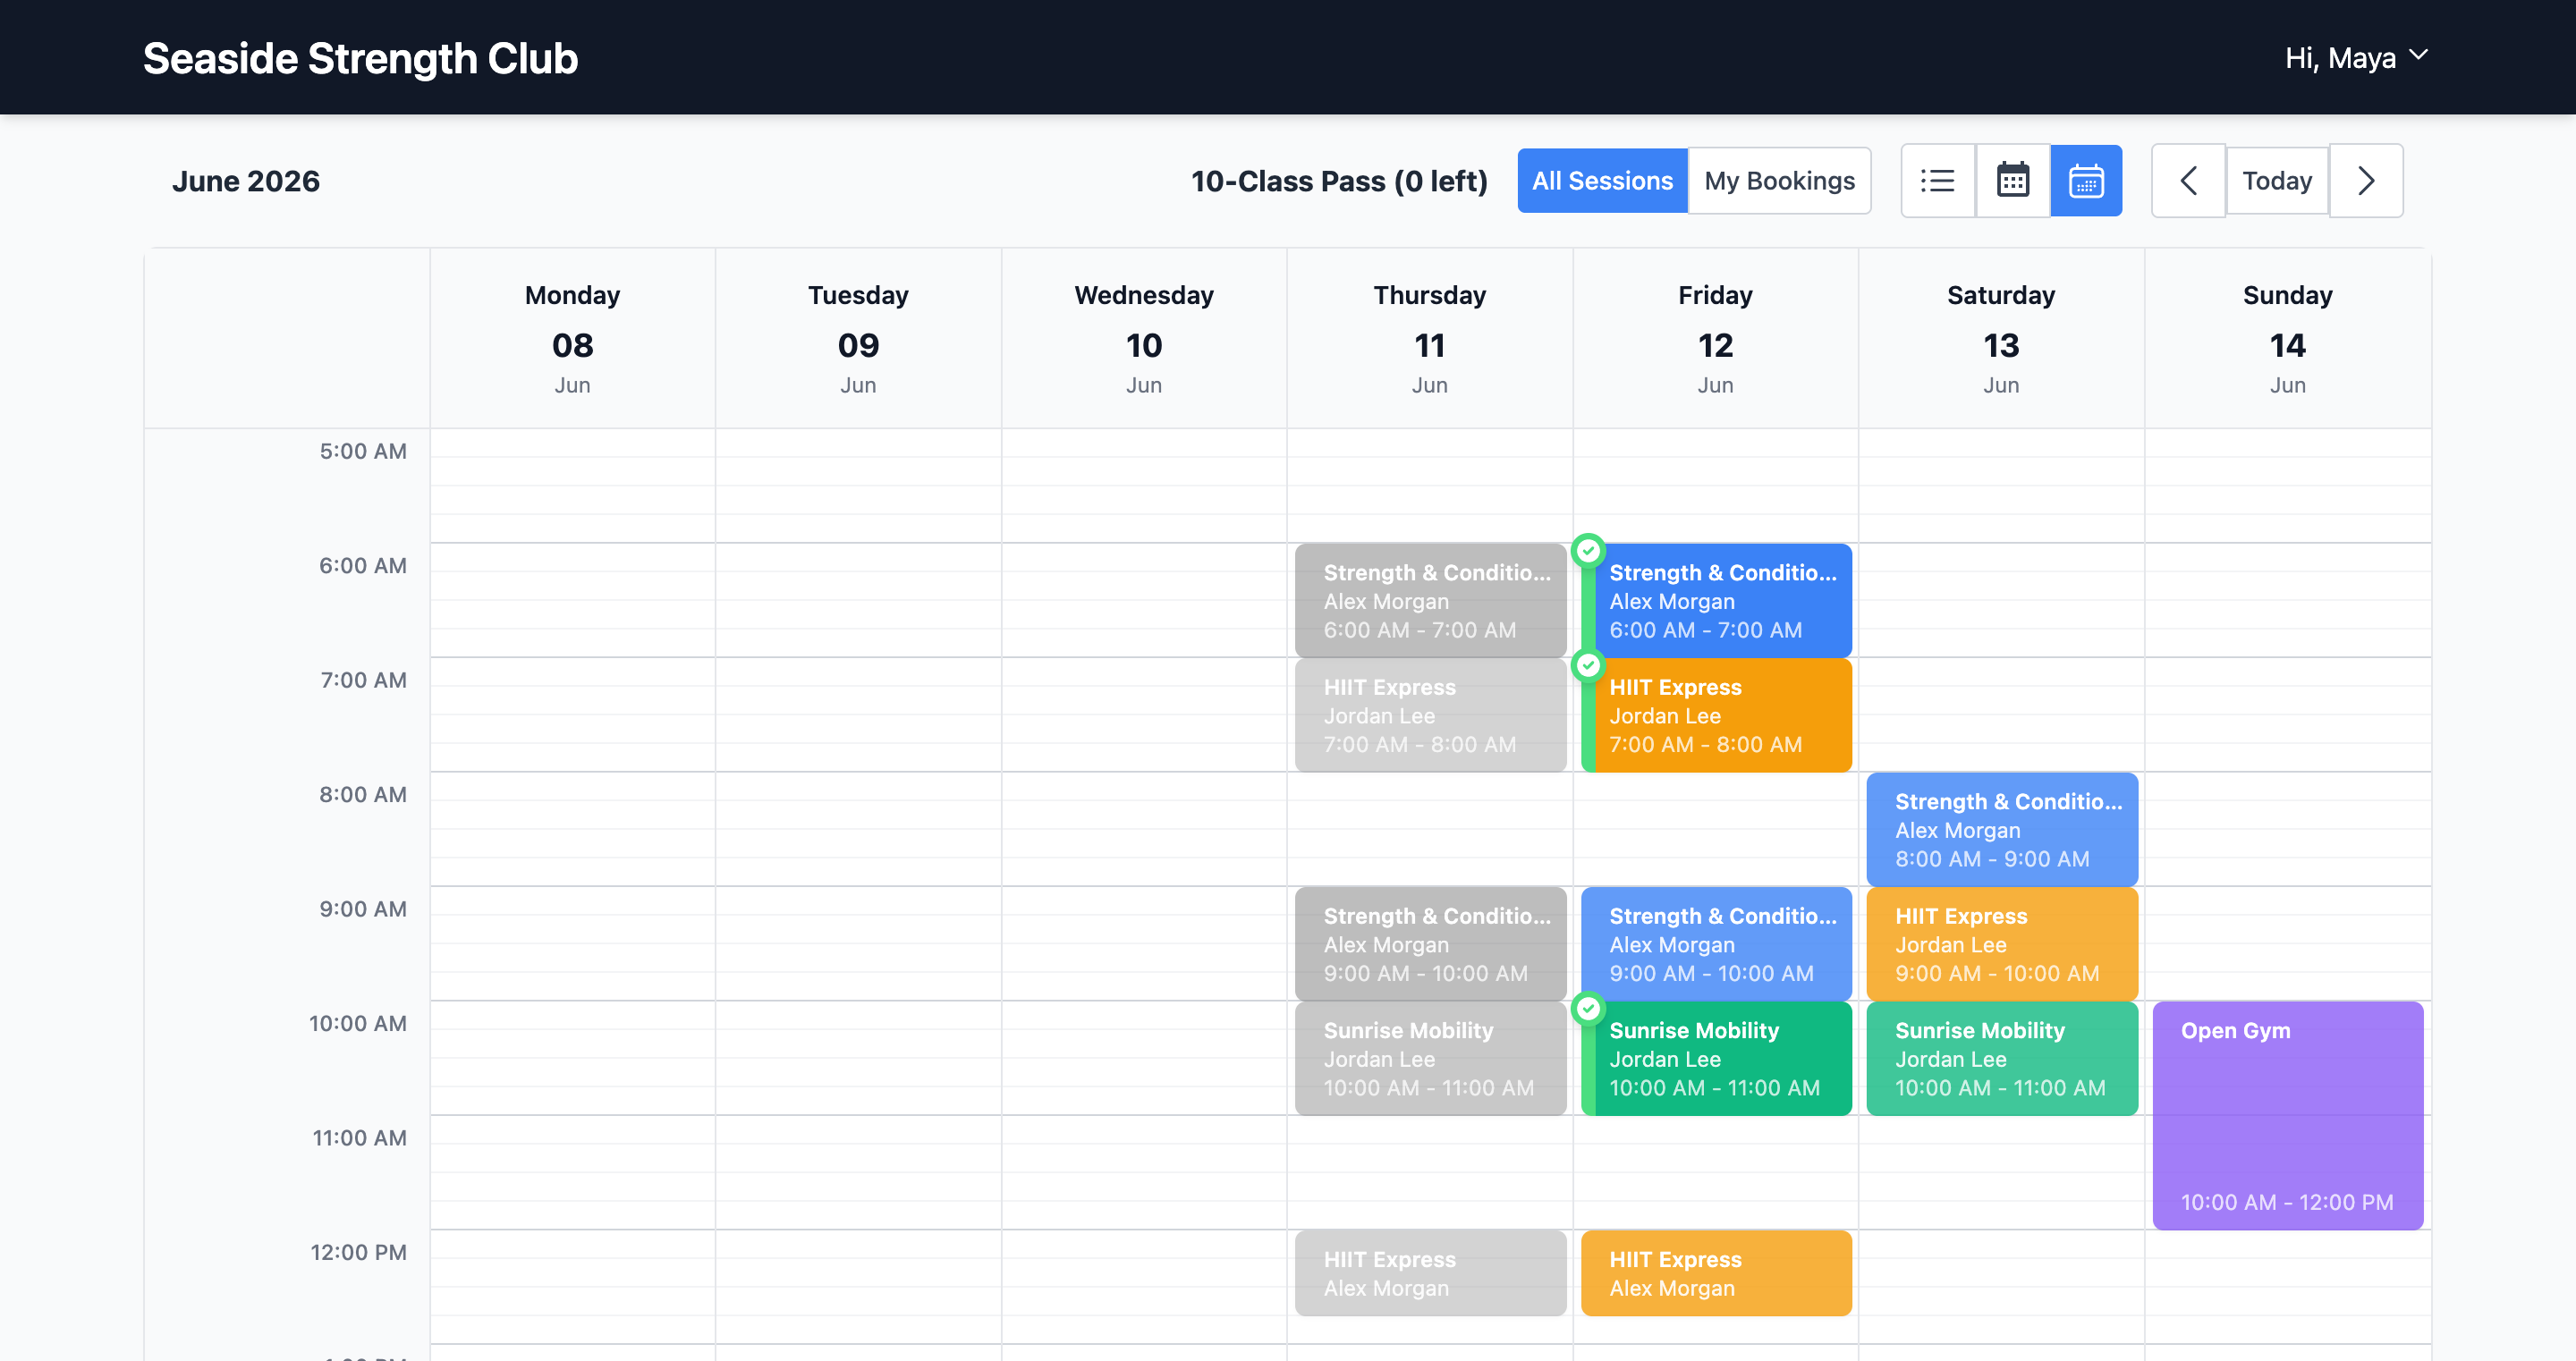Open Friday 9:00 AM Strength & Conditioning session
Screen dimensions: 2576x1361
point(1716,944)
